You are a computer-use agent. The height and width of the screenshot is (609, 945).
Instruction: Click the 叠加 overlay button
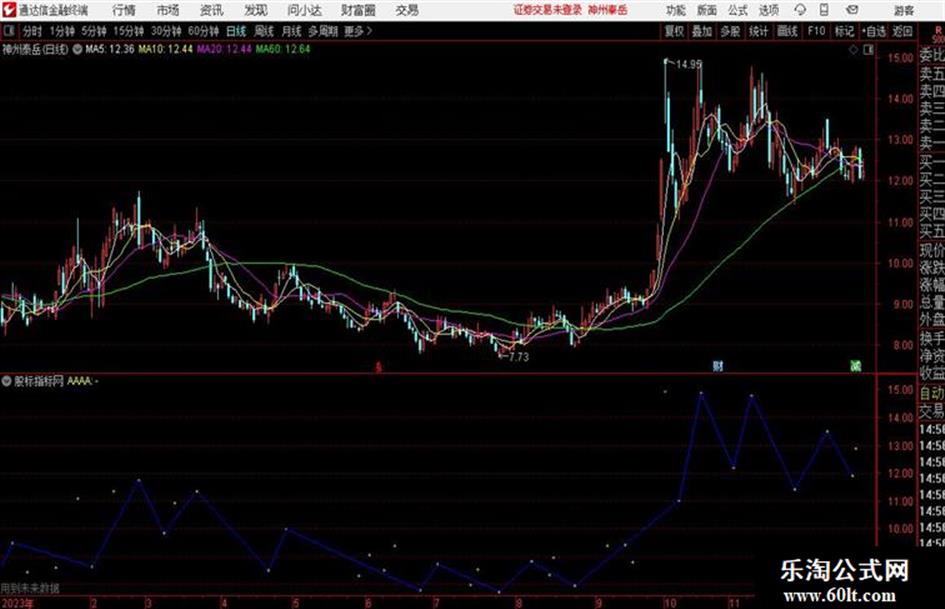pyautogui.click(x=702, y=31)
